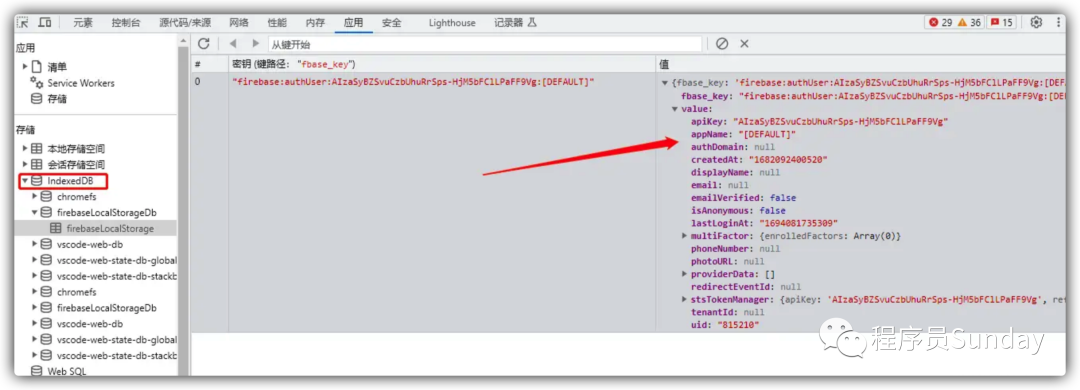Switch to the 元素 tab
Image resolution: width=1080 pixels, height=390 pixels.
tap(83, 23)
